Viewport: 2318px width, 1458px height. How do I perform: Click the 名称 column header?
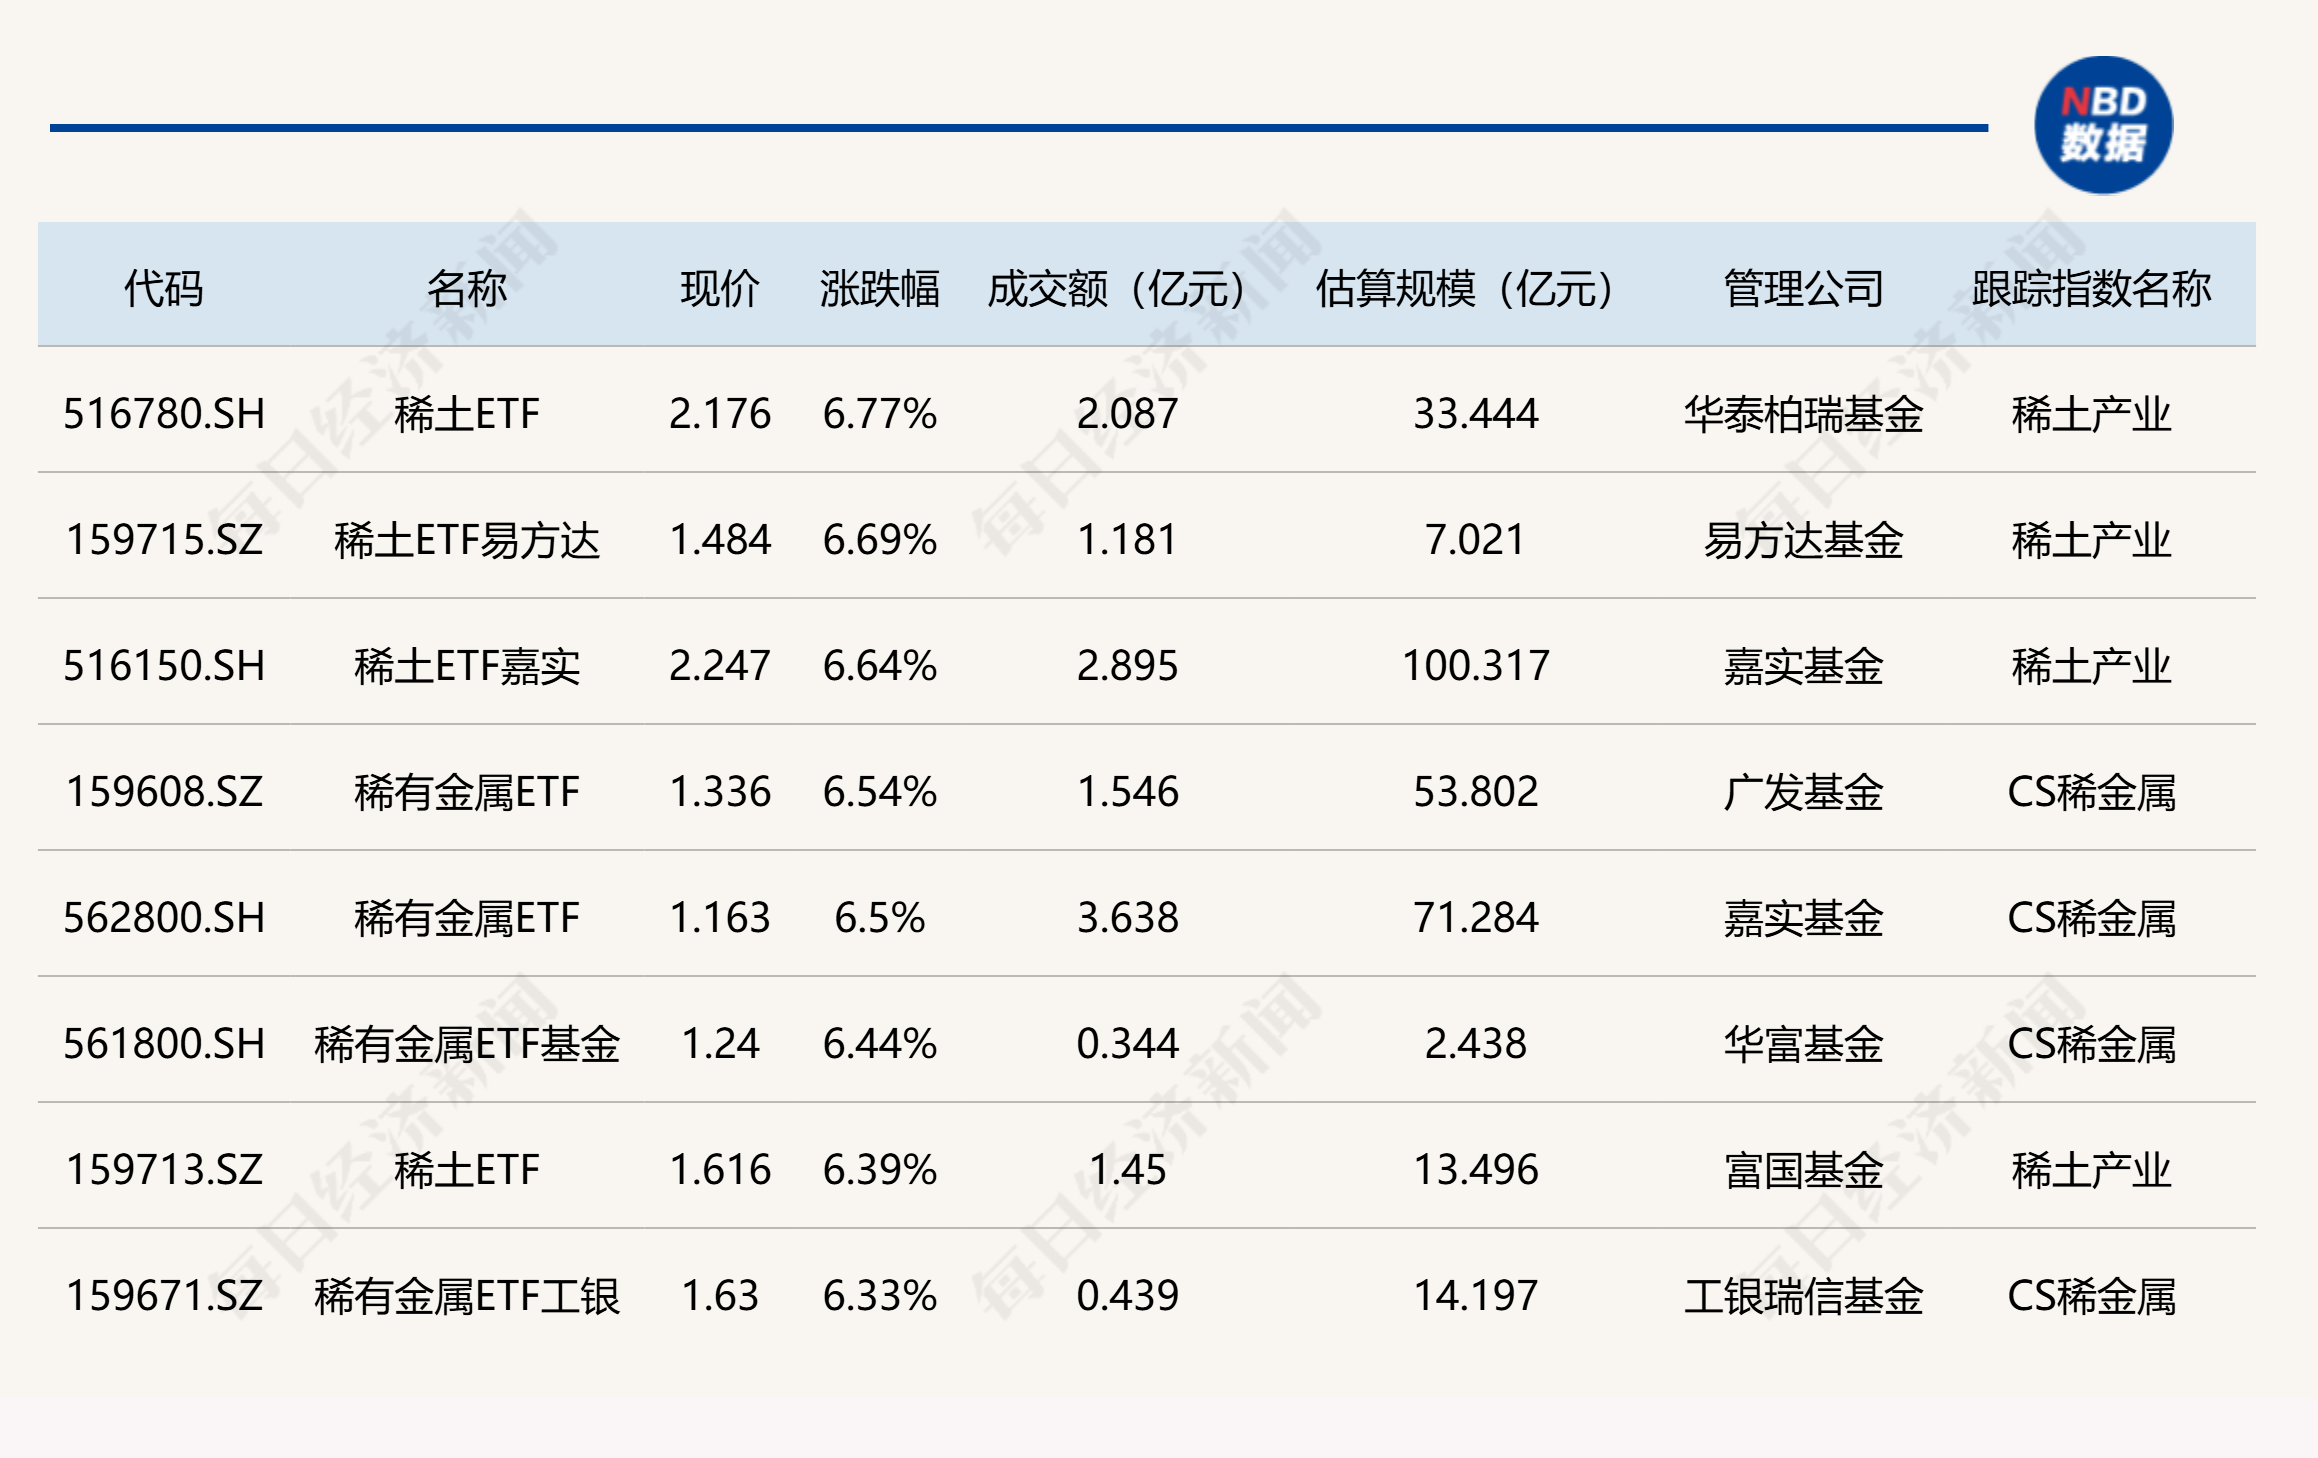click(x=466, y=288)
